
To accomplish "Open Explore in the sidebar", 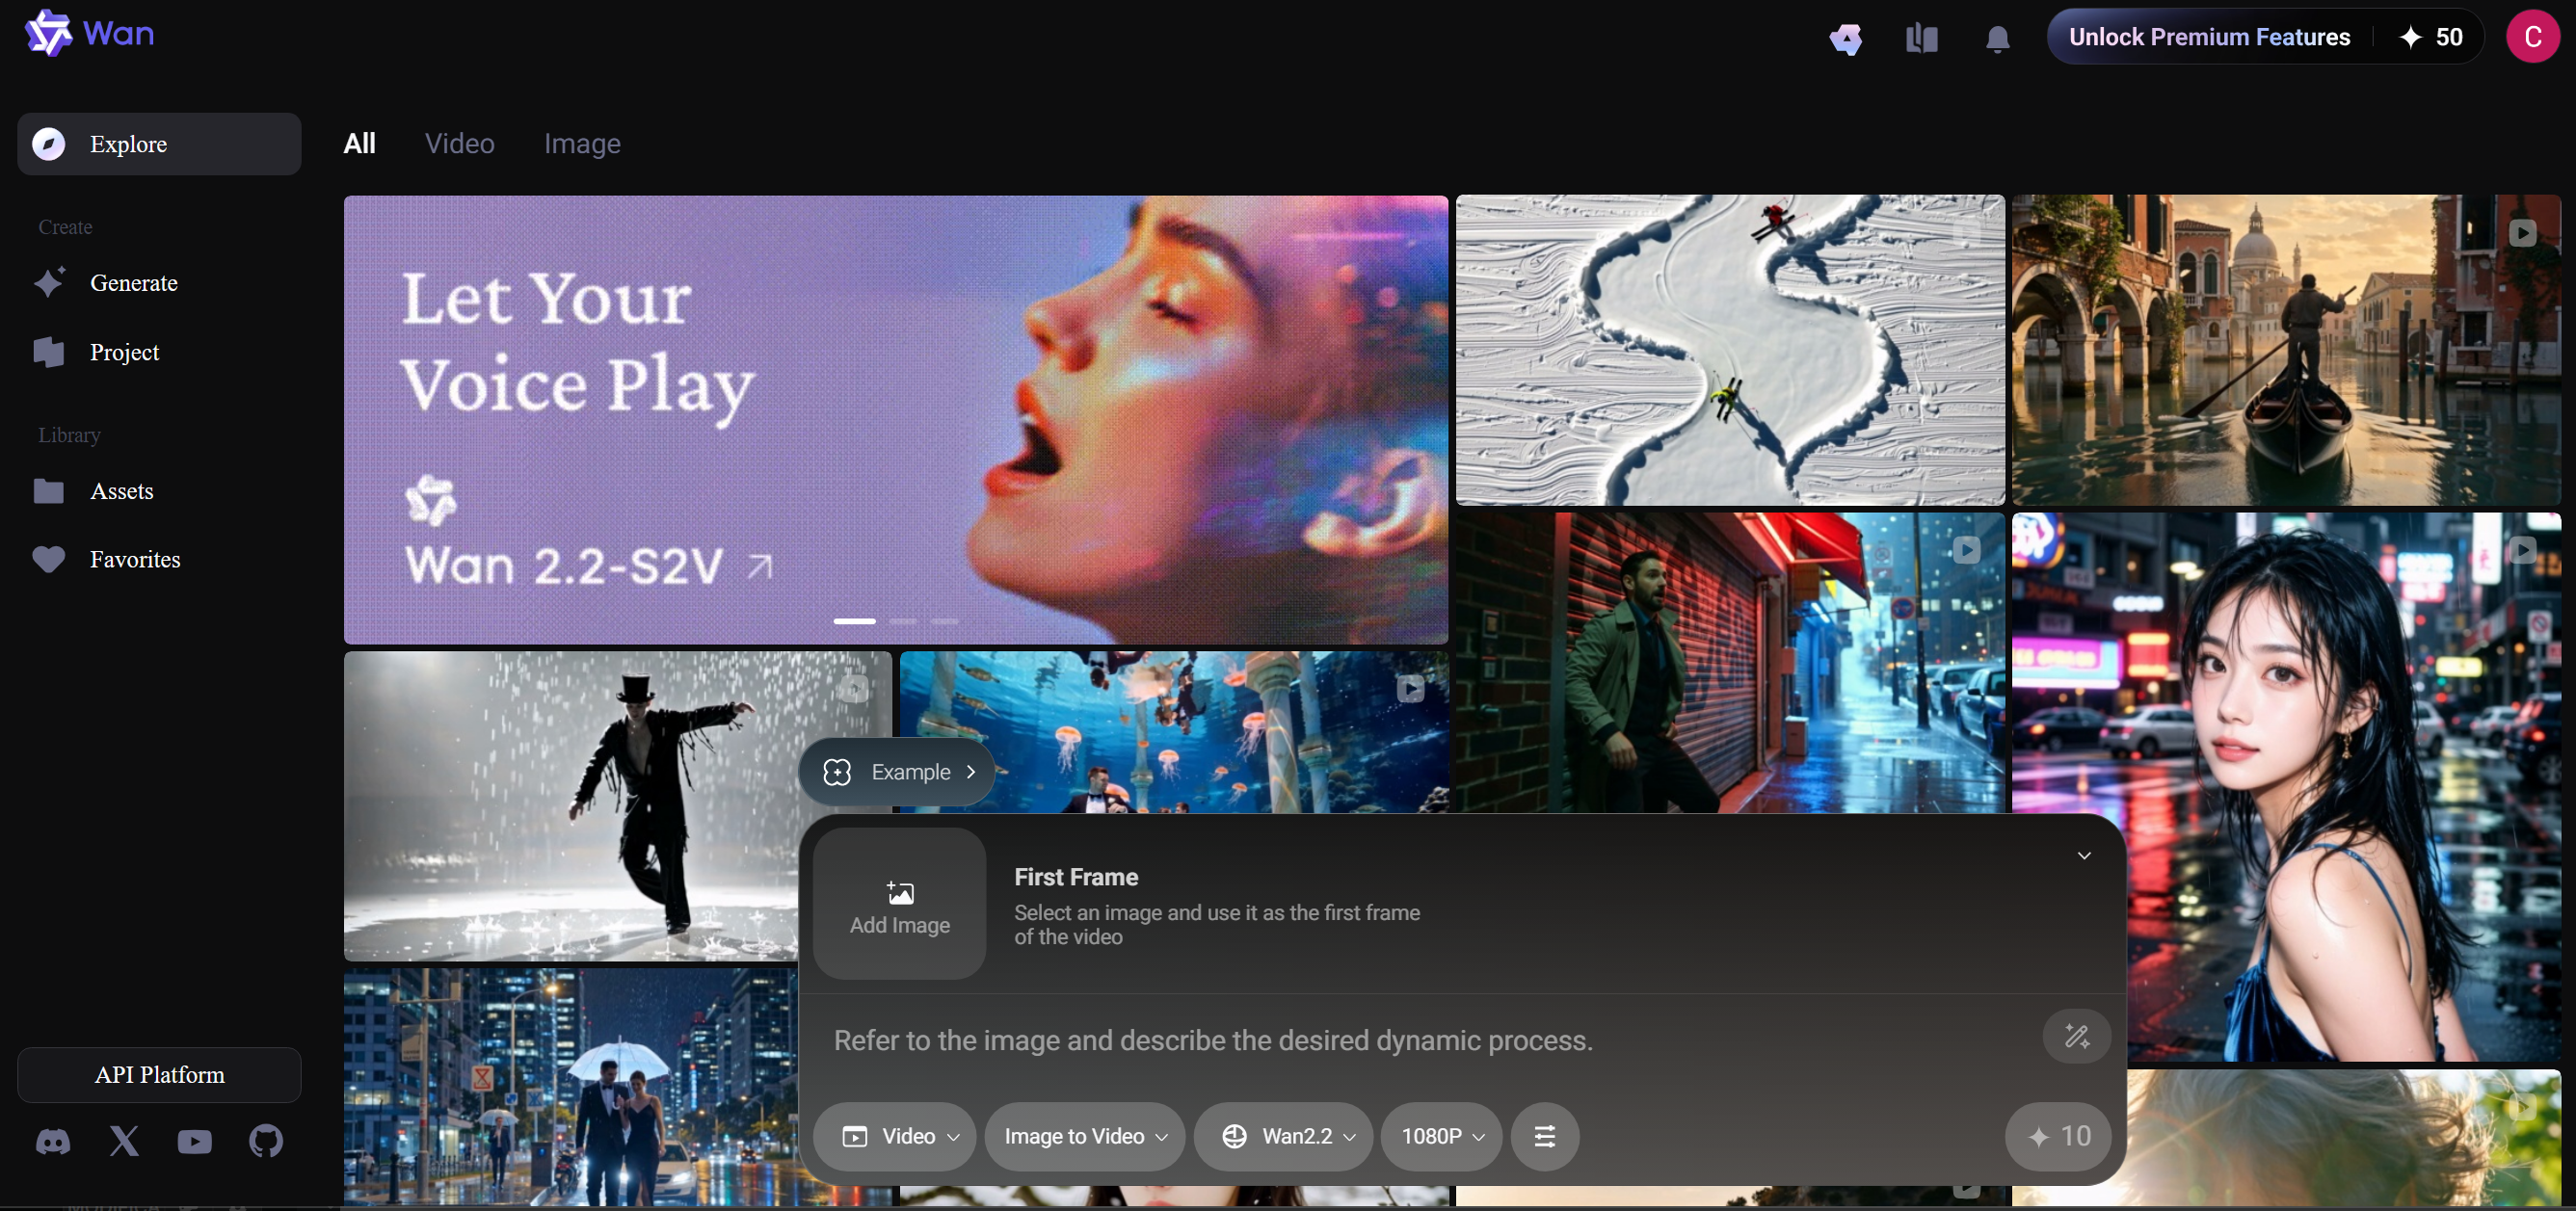I will click(159, 144).
